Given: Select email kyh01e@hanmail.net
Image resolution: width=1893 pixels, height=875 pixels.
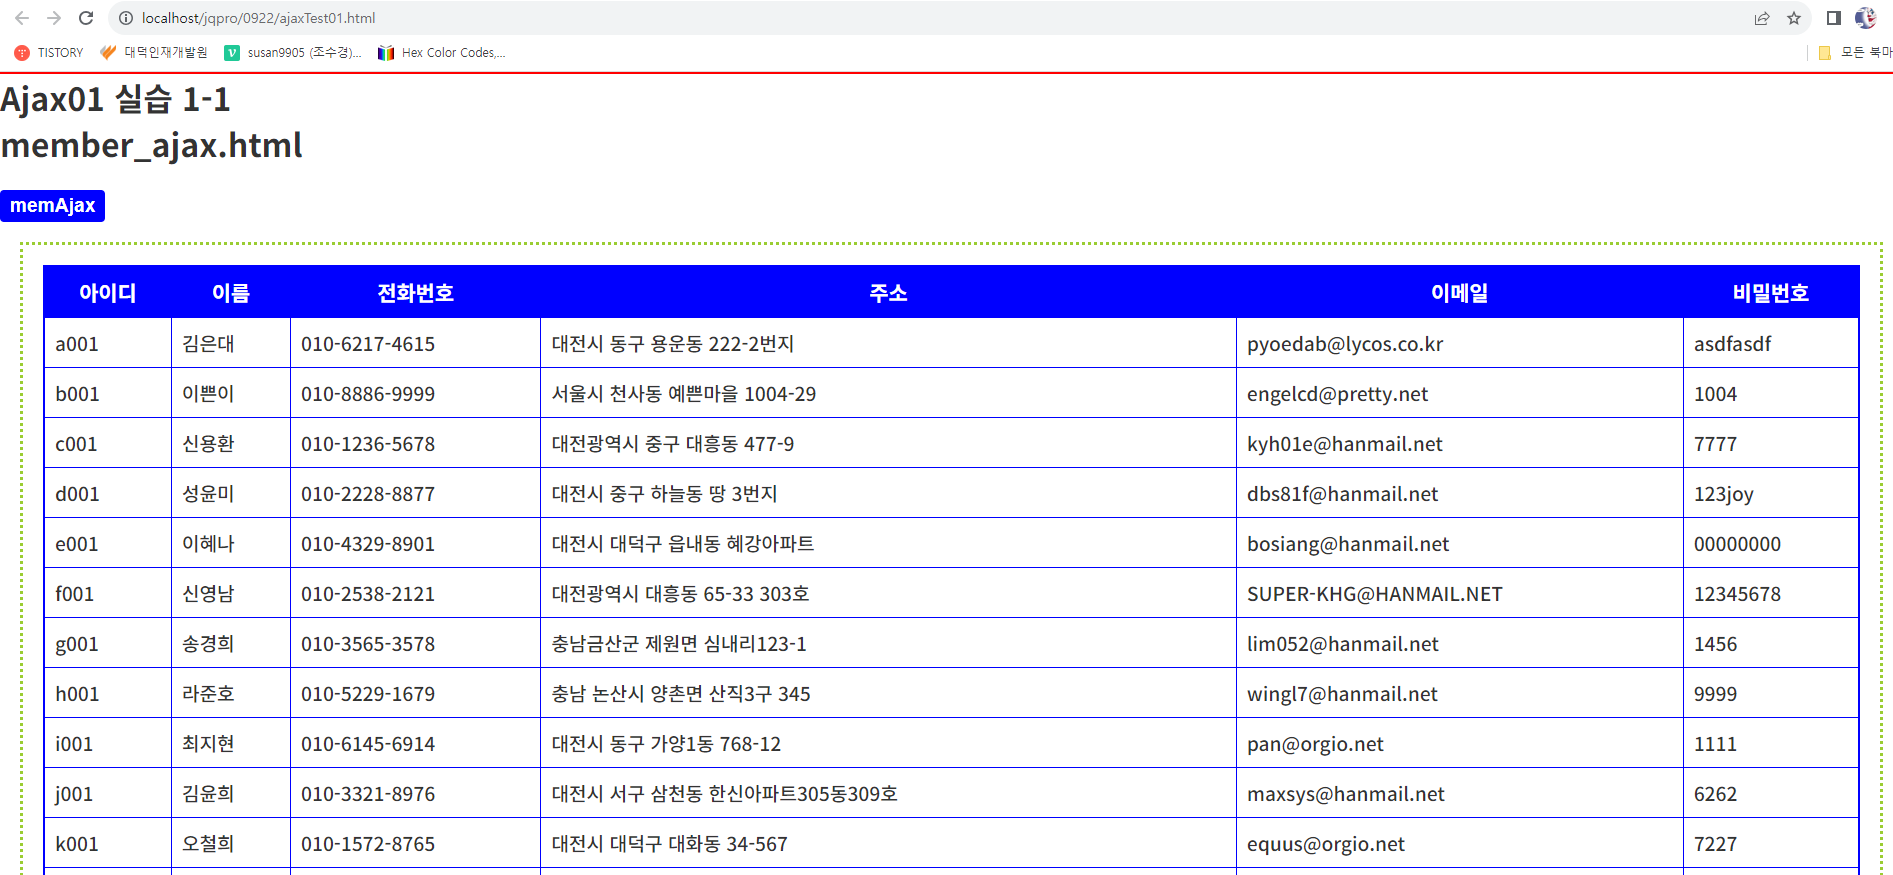Looking at the screenshot, I should point(1345,444).
